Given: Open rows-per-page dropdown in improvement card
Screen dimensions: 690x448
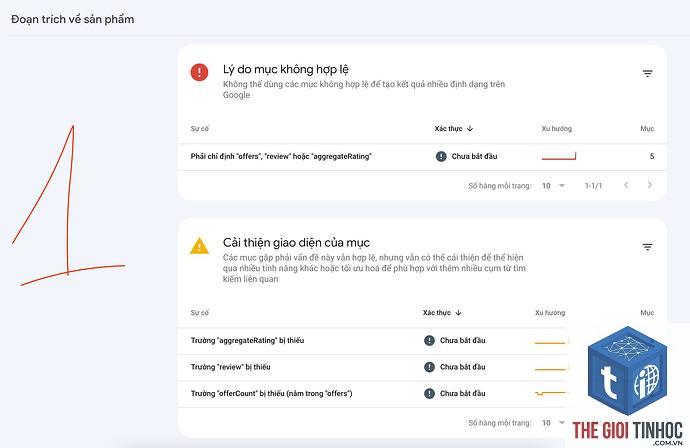Looking at the screenshot, I should click(553, 422).
